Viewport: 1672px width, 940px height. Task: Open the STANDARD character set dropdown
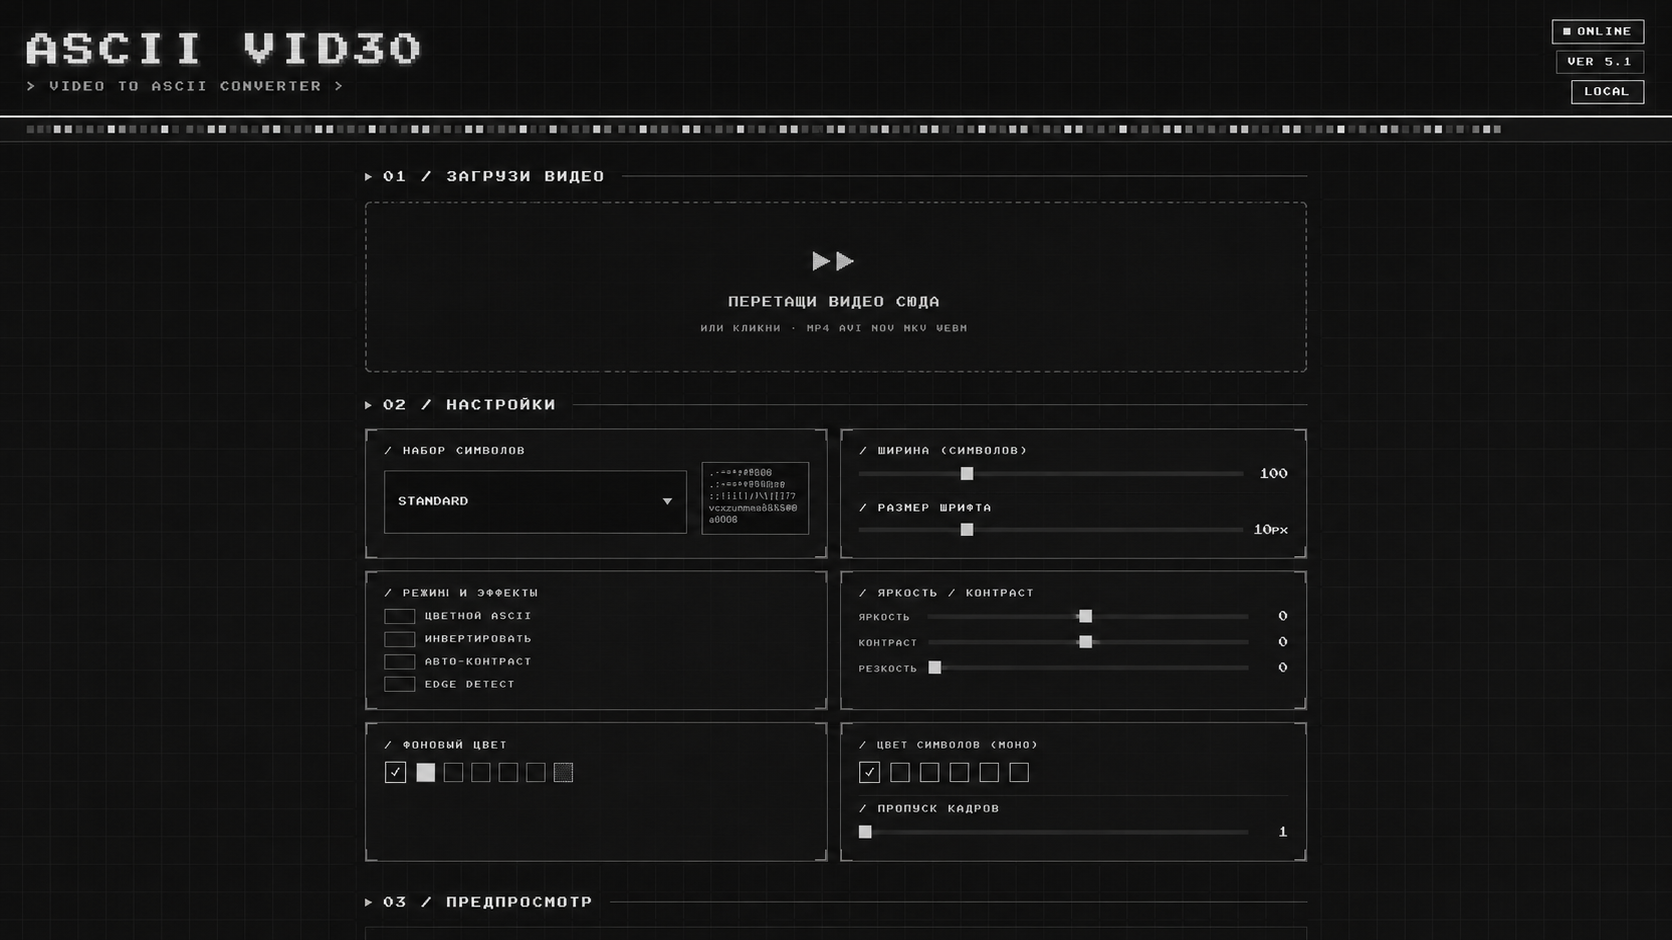tap(535, 501)
